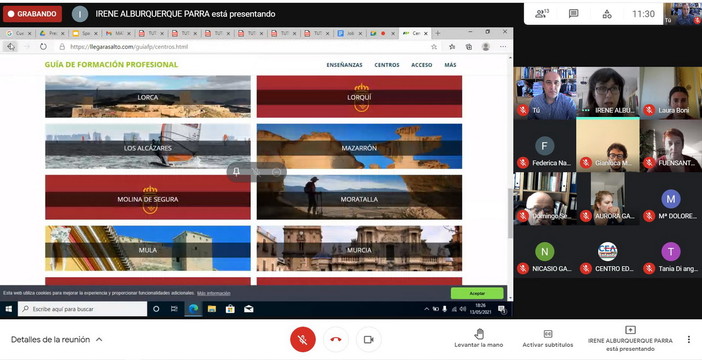Open the Windows Start menu
Screen dimensions: 702x360
[8, 309]
